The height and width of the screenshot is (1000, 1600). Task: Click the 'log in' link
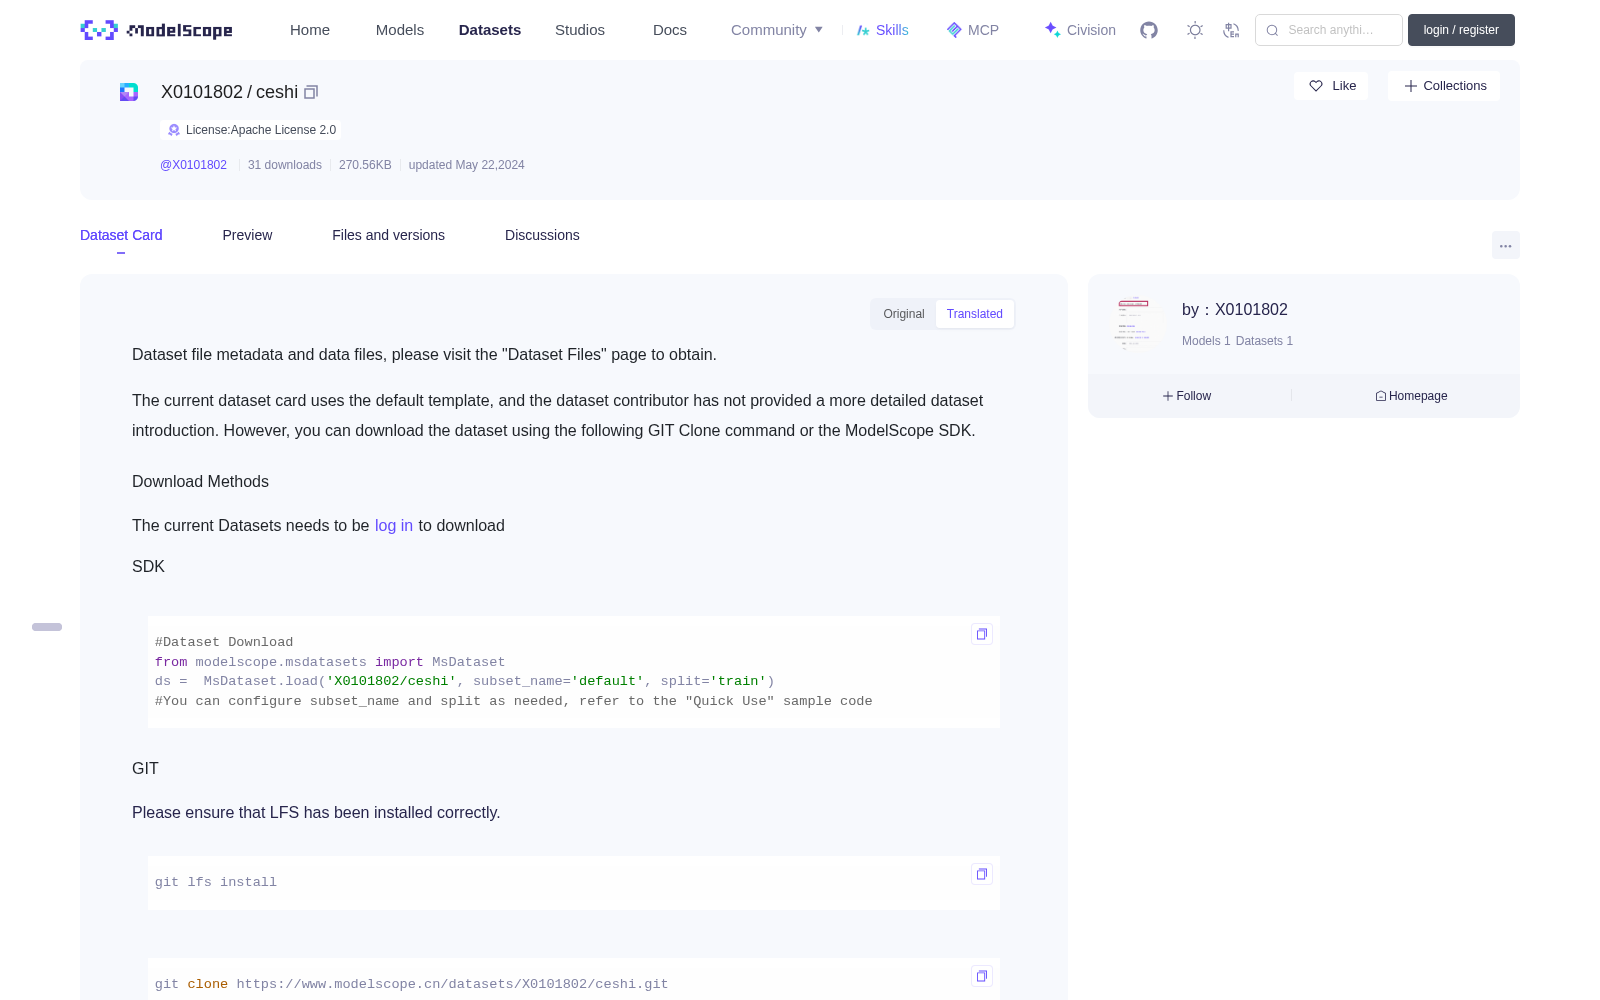pyautogui.click(x=394, y=526)
